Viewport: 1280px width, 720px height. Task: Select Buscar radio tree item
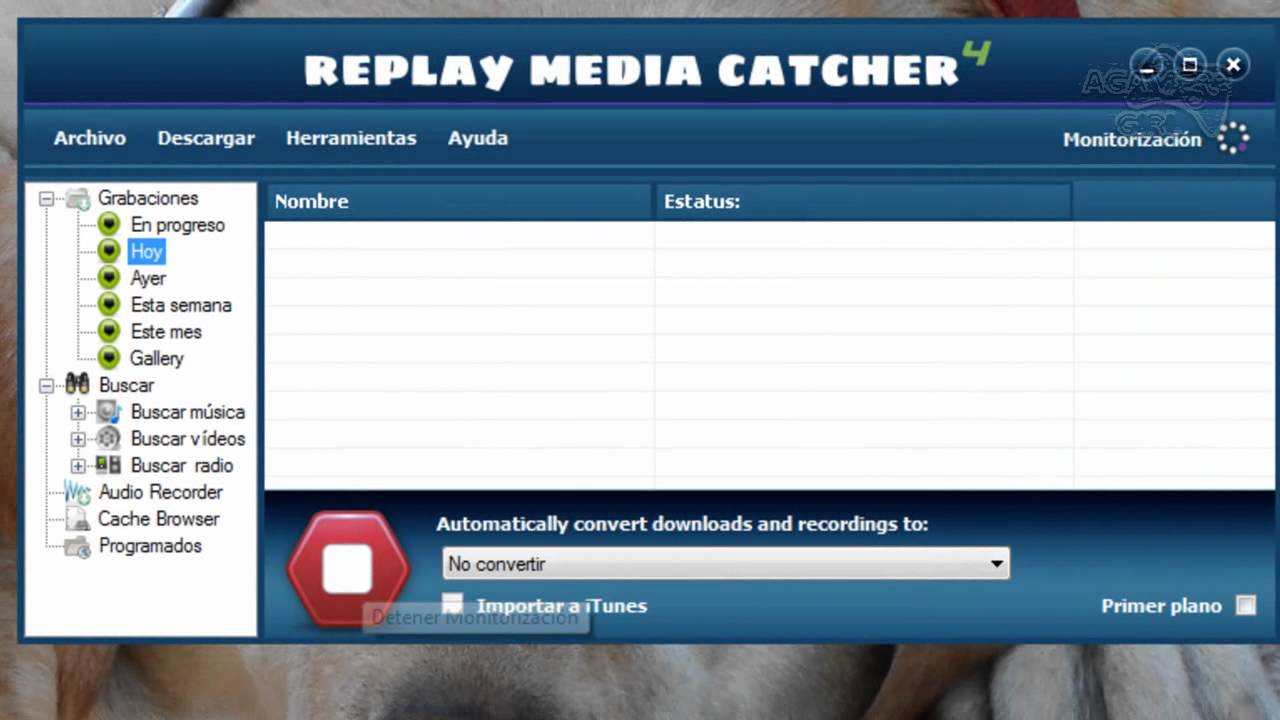click(x=181, y=465)
